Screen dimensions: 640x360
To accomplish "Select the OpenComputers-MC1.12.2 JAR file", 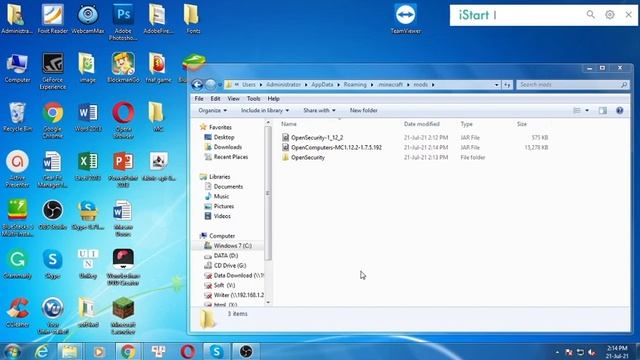I will click(336, 147).
